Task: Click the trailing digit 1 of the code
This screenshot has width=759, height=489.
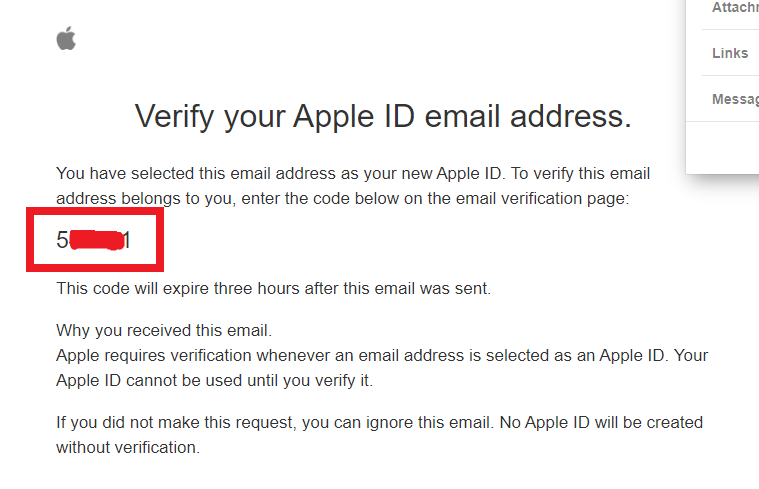Action: [126, 241]
